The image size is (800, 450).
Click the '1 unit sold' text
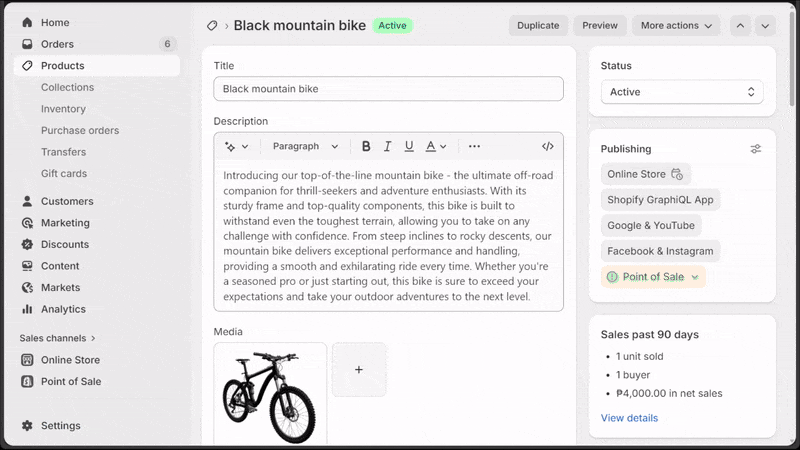pyautogui.click(x=639, y=357)
